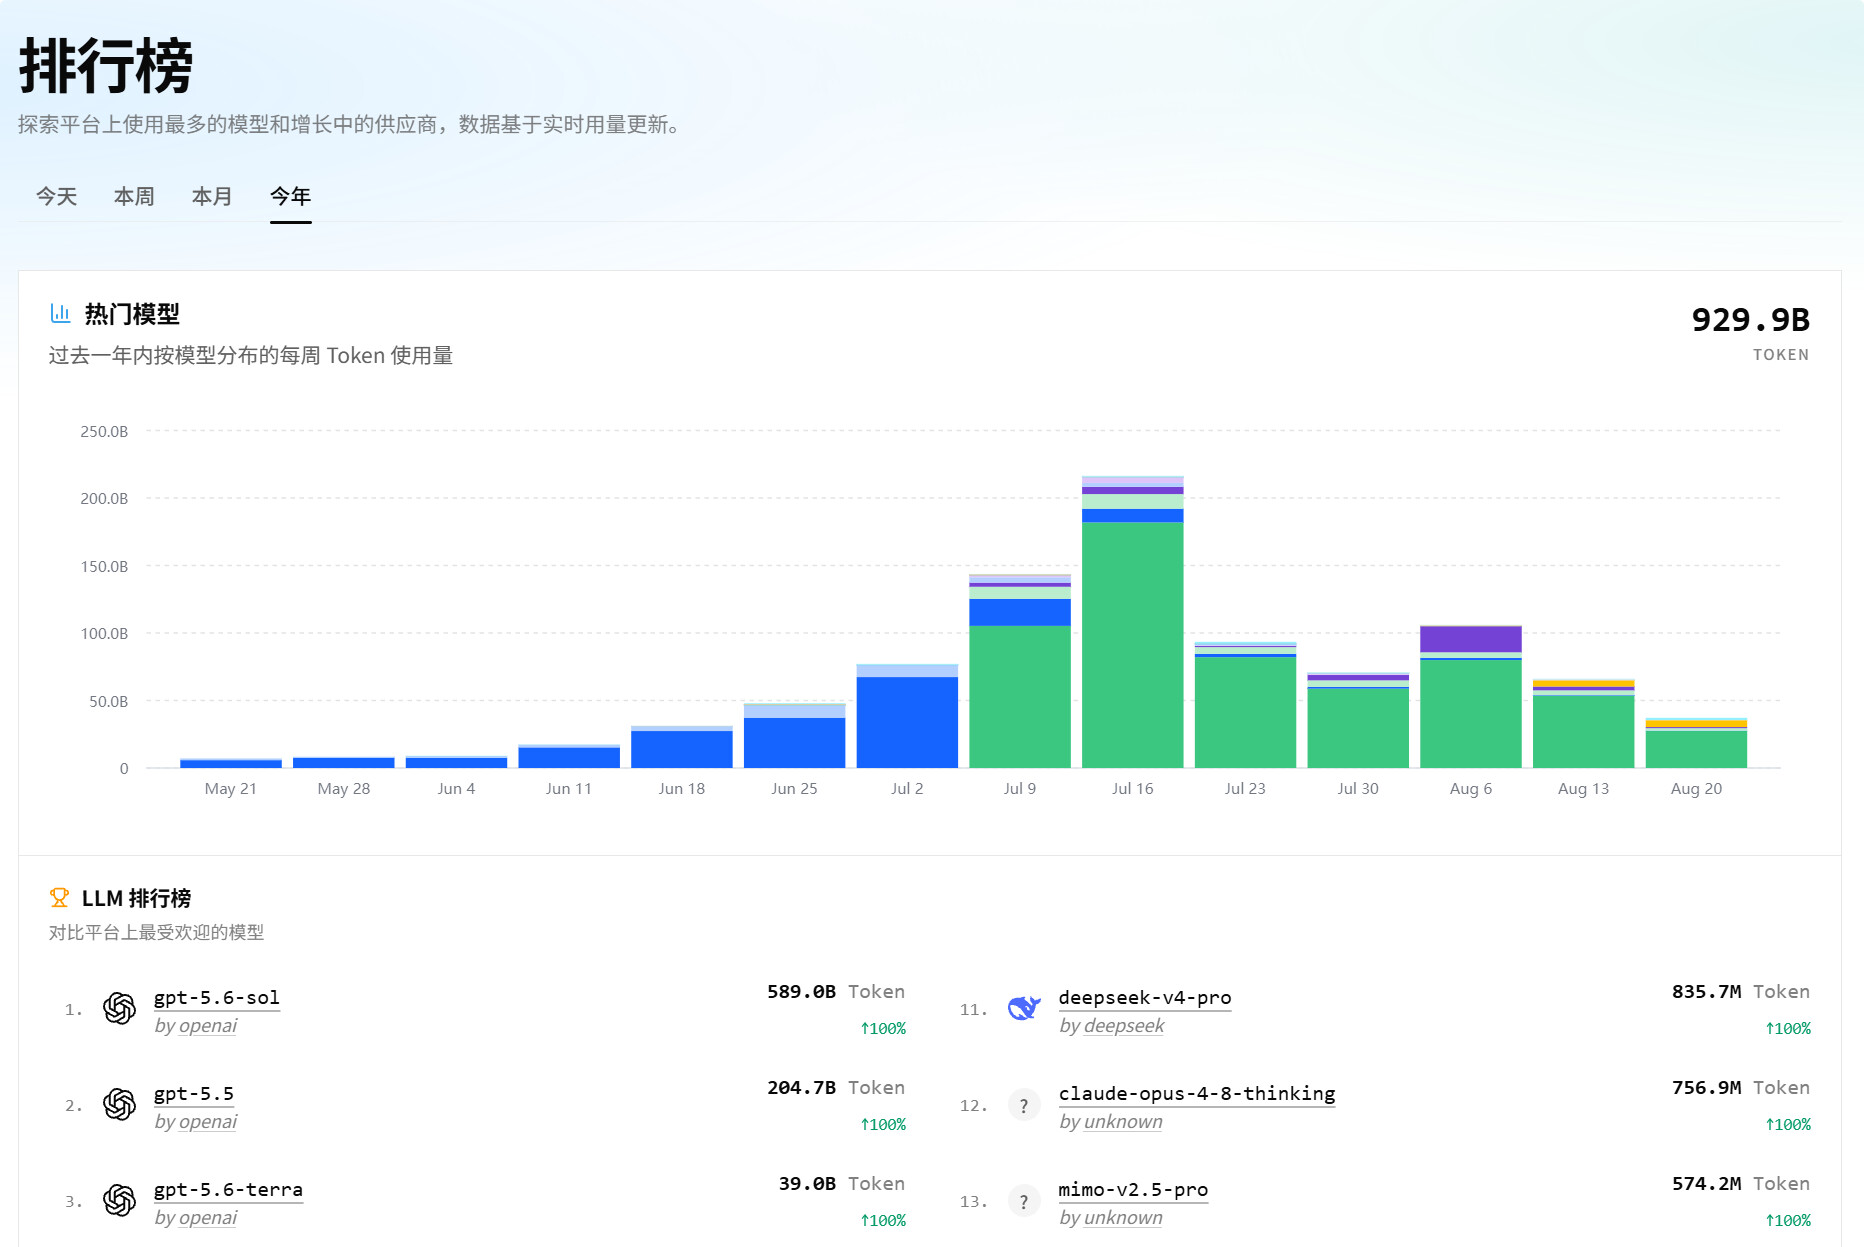Open the deepseek-v4-pro model link
Image resolution: width=1864 pixels, height=1247 pixels.
pos(1145,998)
